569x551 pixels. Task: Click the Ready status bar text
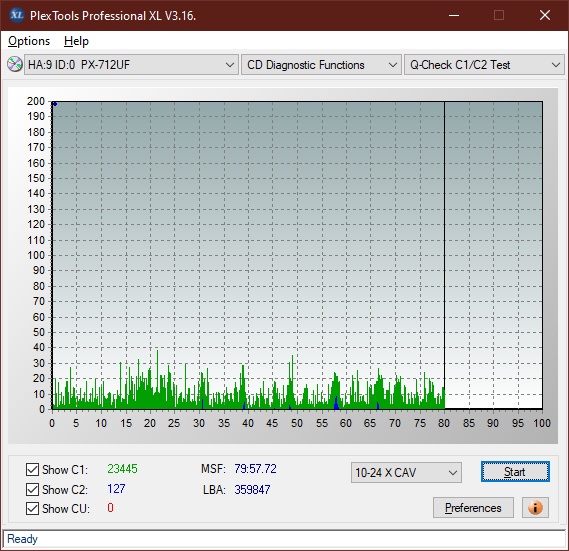coord(22,539)
